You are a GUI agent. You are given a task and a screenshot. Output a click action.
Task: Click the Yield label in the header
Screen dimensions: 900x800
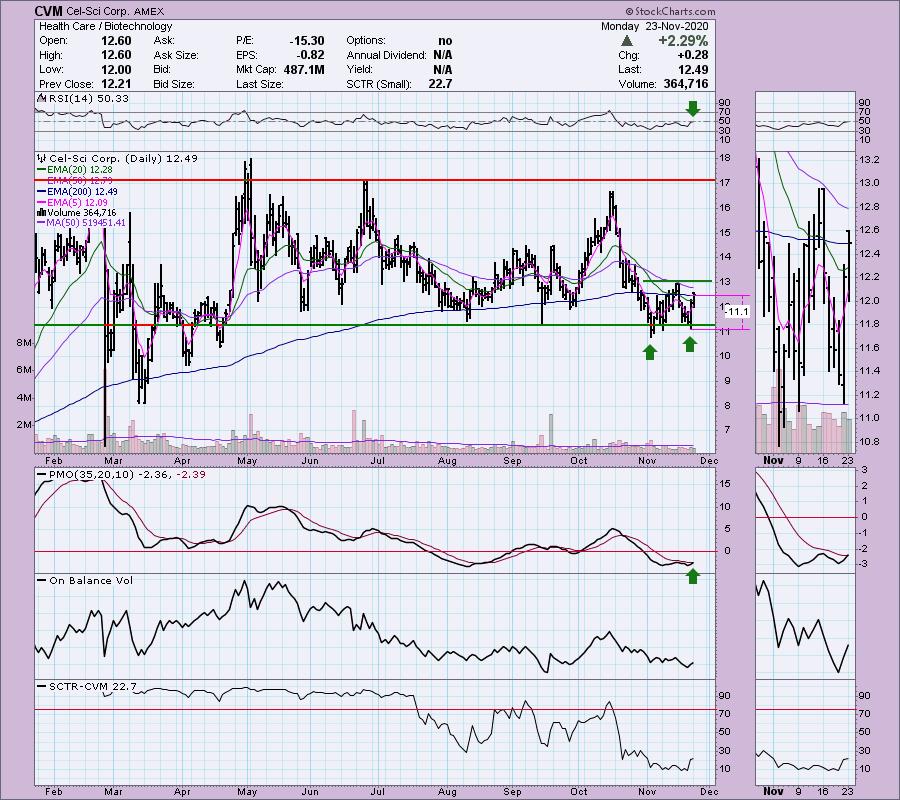pyautogui.click(x=359, y=69)
